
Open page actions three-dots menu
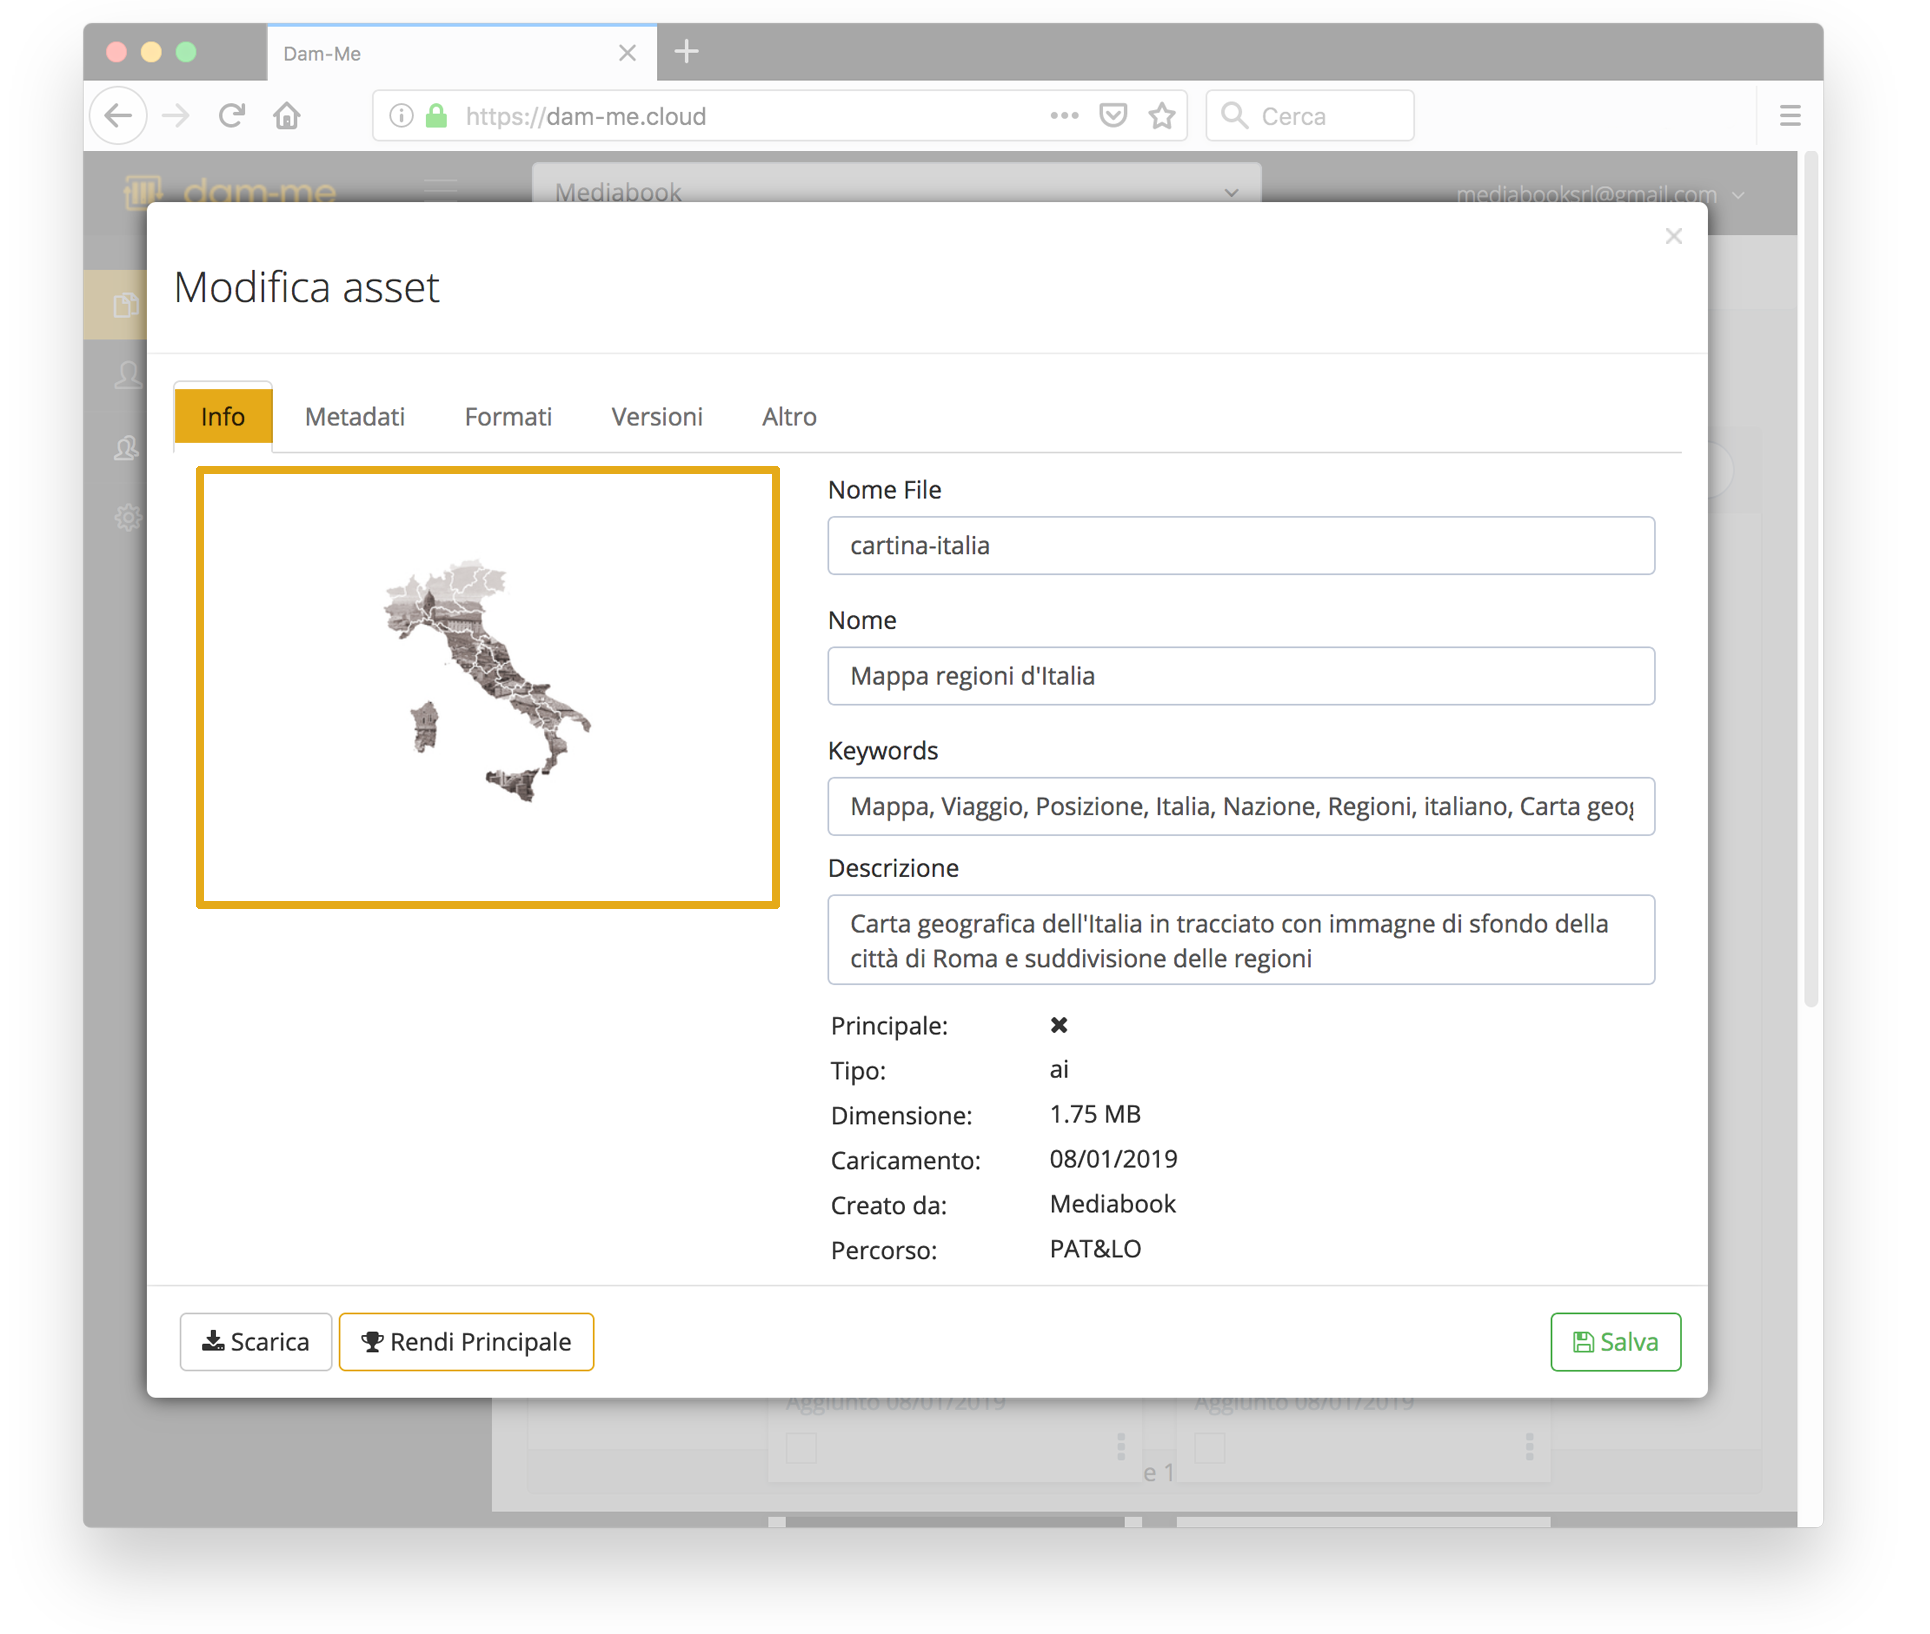pos(1064,116)
